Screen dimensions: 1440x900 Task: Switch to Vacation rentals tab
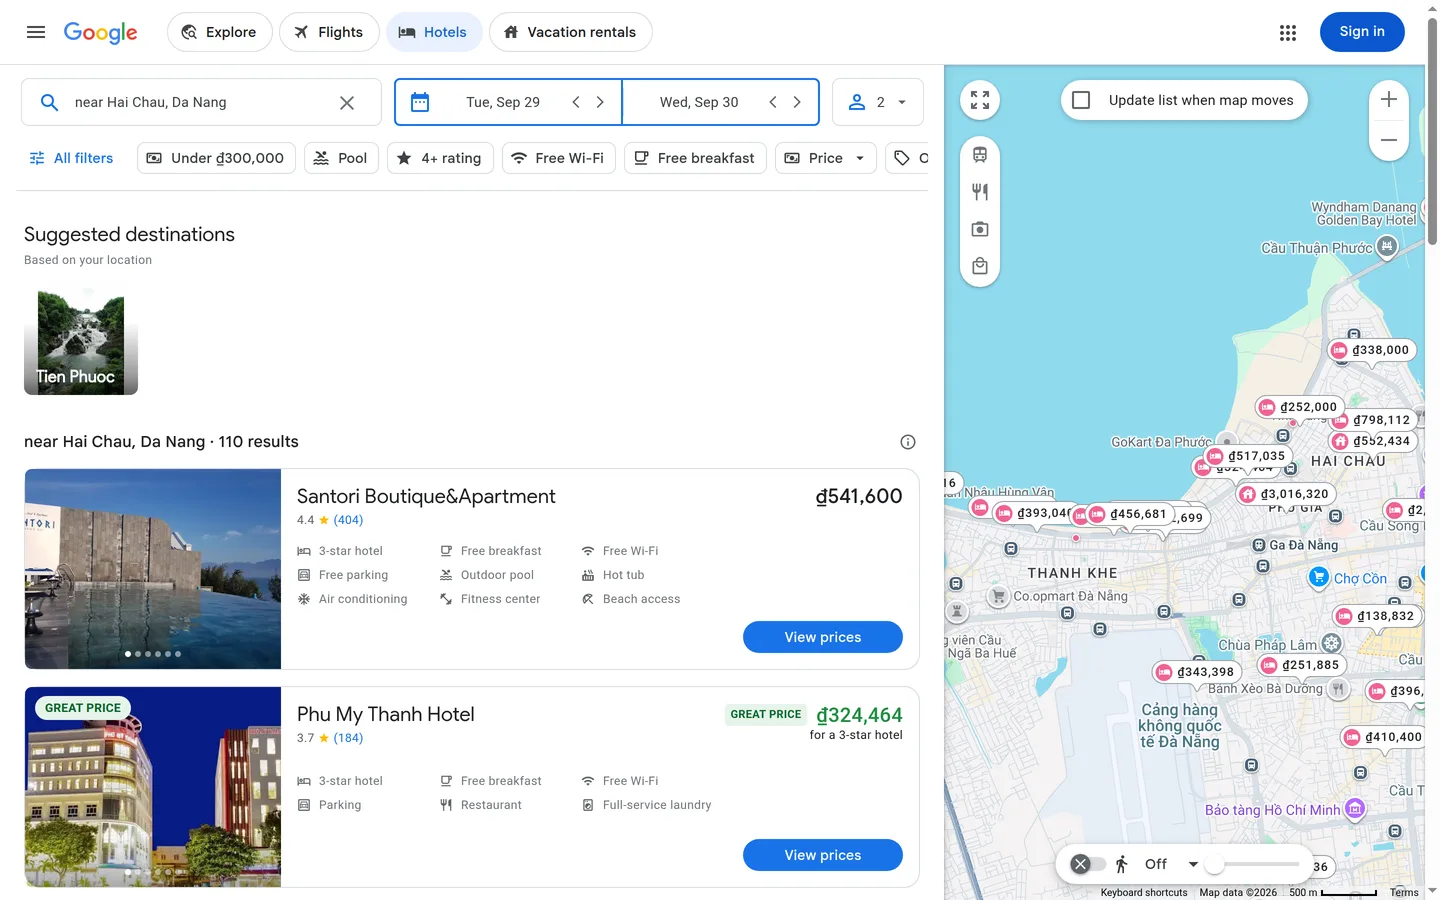coord(570,32)
